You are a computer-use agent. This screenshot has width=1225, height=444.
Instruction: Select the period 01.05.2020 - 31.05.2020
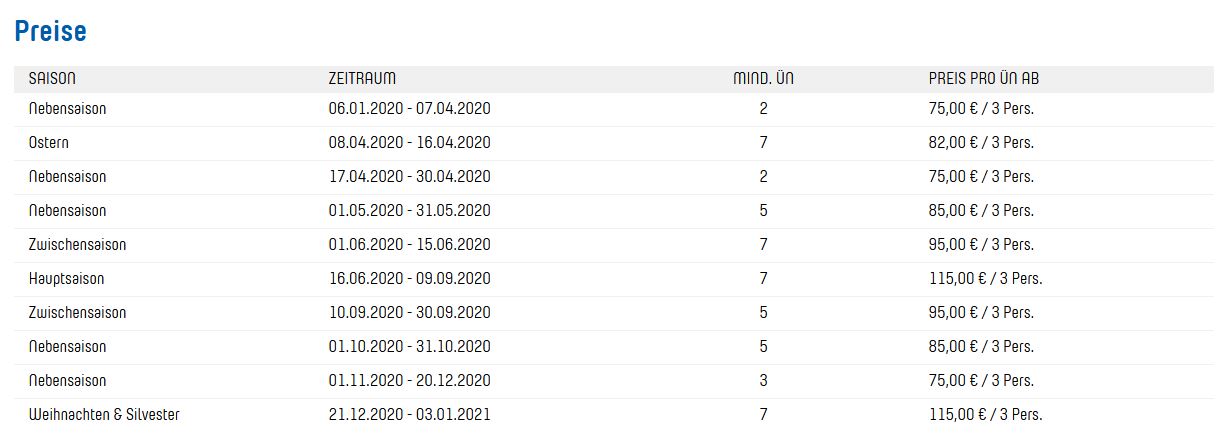click(x=409, y=211)
